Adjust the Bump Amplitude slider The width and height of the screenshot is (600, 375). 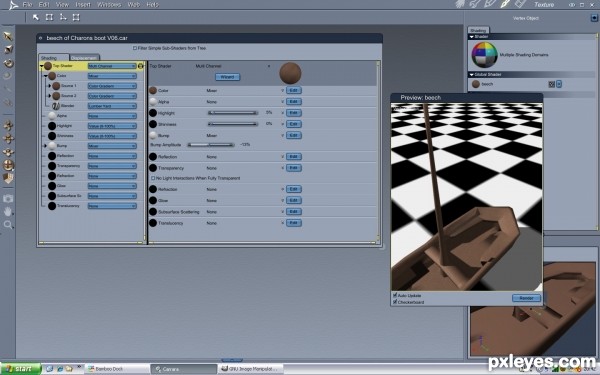click(x=211, y=145)
